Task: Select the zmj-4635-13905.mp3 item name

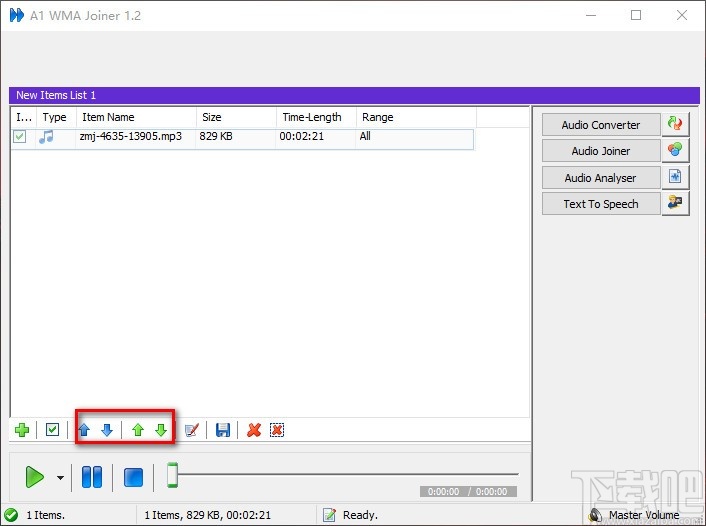Action: 131,136
